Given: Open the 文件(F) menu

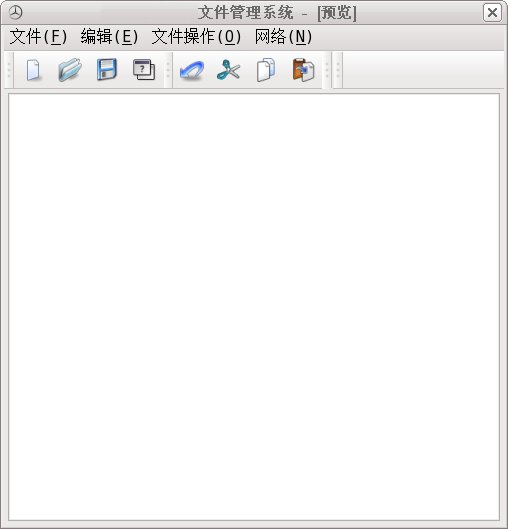Looking at the screenshot, I should coord(38,36).
